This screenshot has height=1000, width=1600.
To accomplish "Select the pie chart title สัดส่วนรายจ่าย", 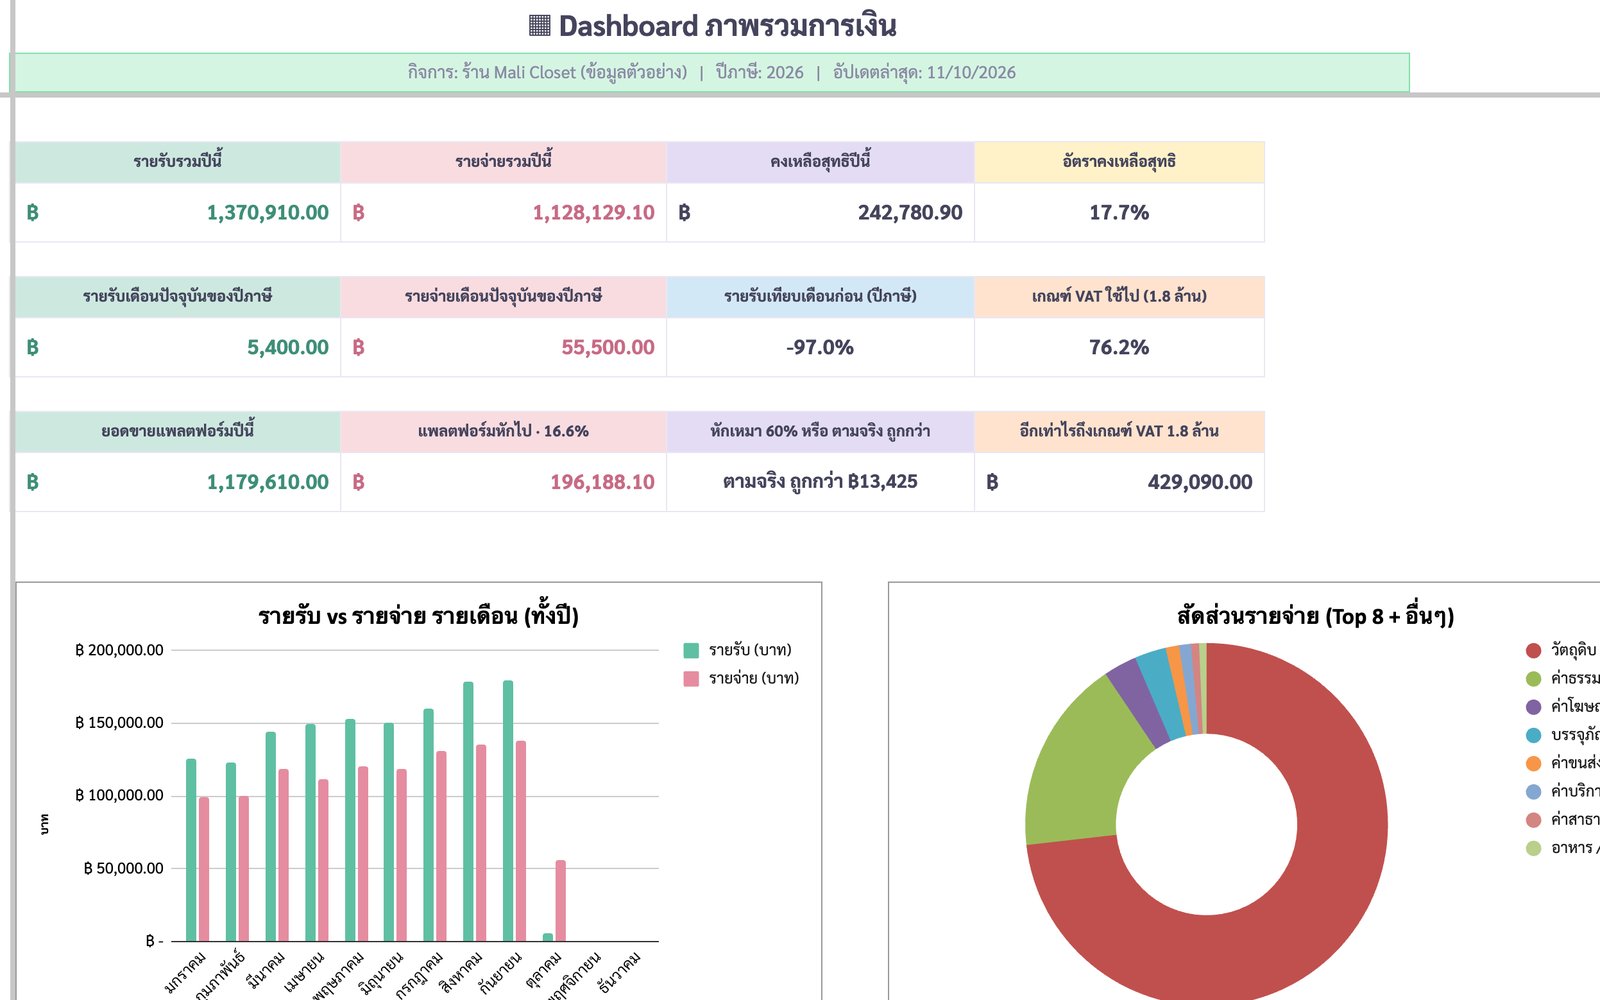I will point(1315,616).
